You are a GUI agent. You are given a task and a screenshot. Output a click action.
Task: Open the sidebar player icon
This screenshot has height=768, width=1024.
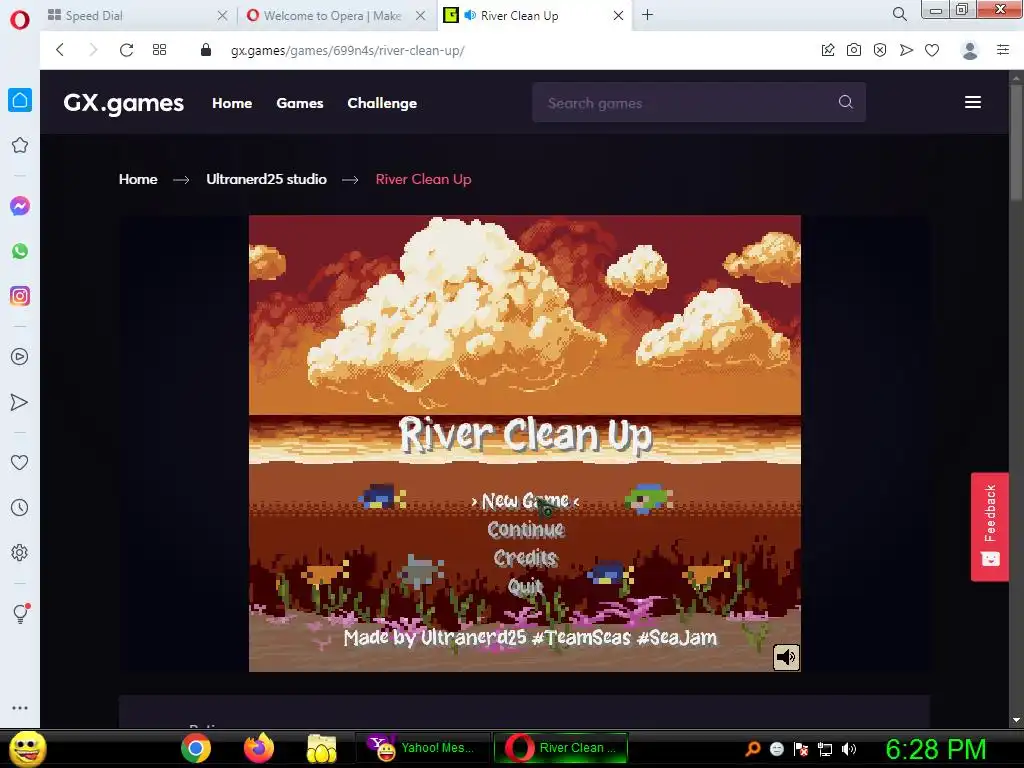[20, 357]
